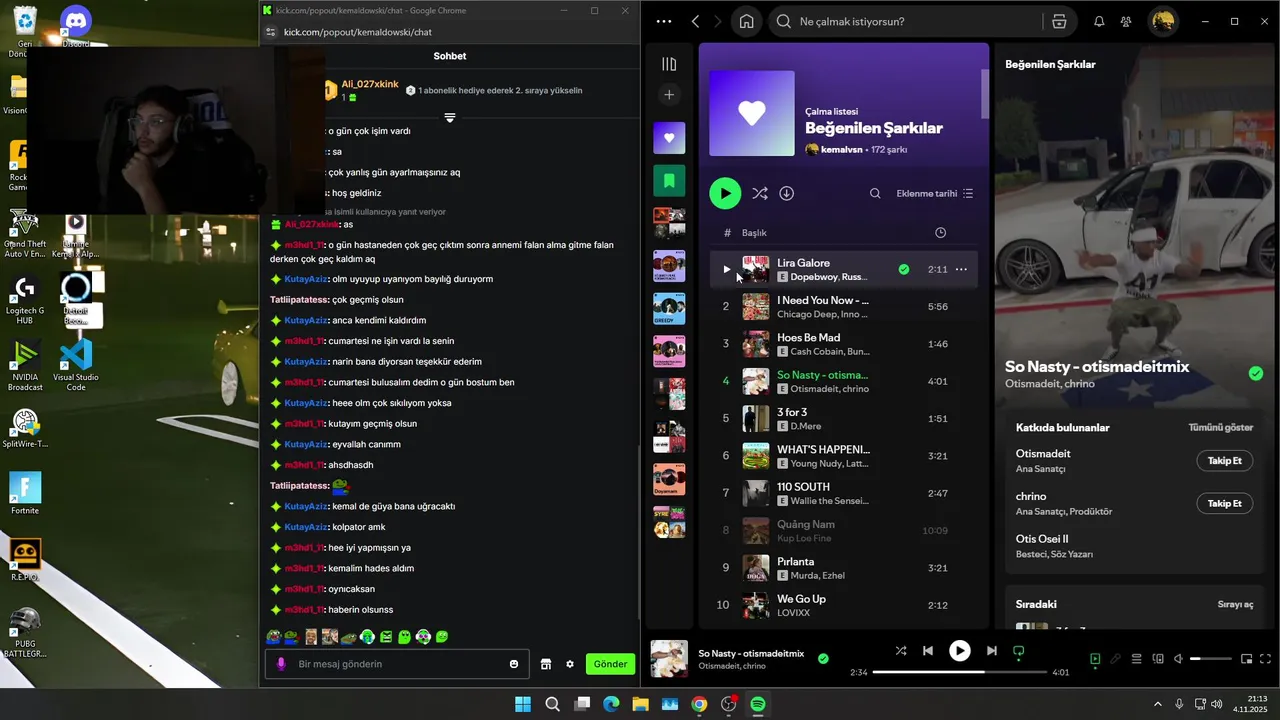Create a new playlist with the plus icon
1280x720 pixels.
669,95
